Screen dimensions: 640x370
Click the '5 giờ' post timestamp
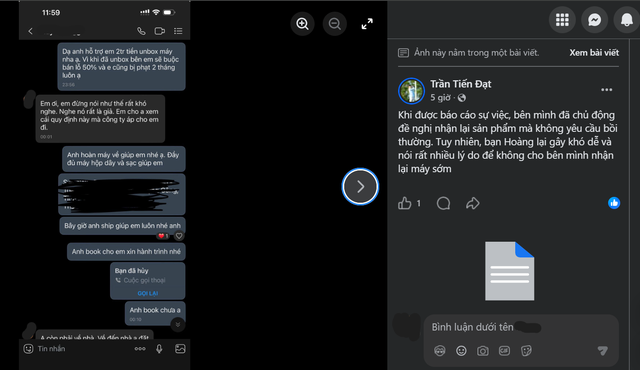pos(440,98)
